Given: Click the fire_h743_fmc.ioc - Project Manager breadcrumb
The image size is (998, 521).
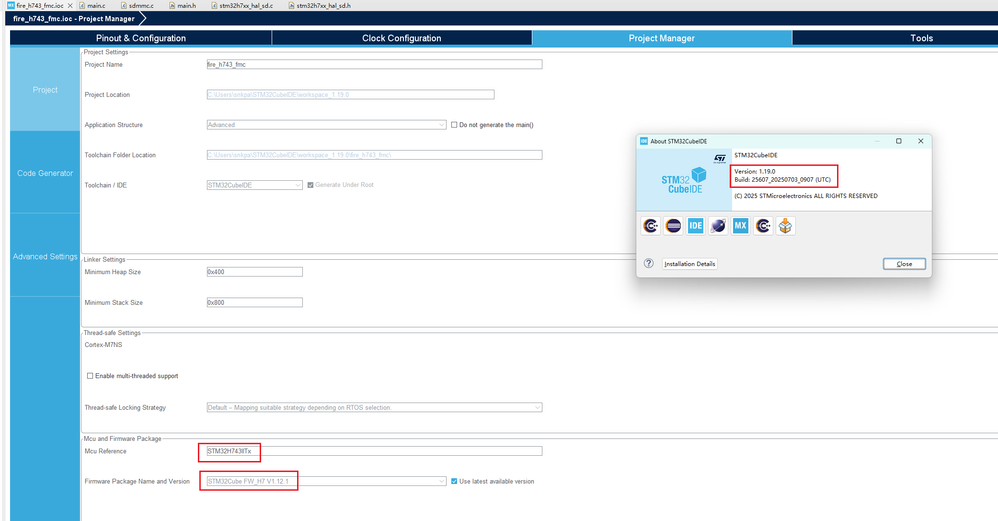Looking at the screenshot, I should click(74, 18).
